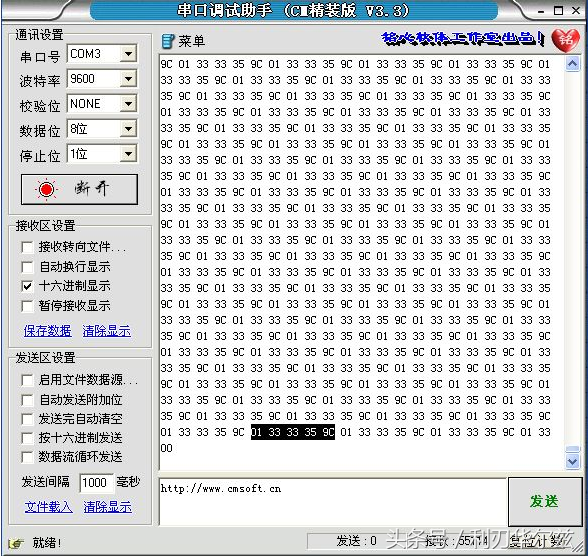Enable 发送完自动清空 checkbox
The width and height of the screenshot is (588, 558).
pyautogui.click(x=27, y=419)
